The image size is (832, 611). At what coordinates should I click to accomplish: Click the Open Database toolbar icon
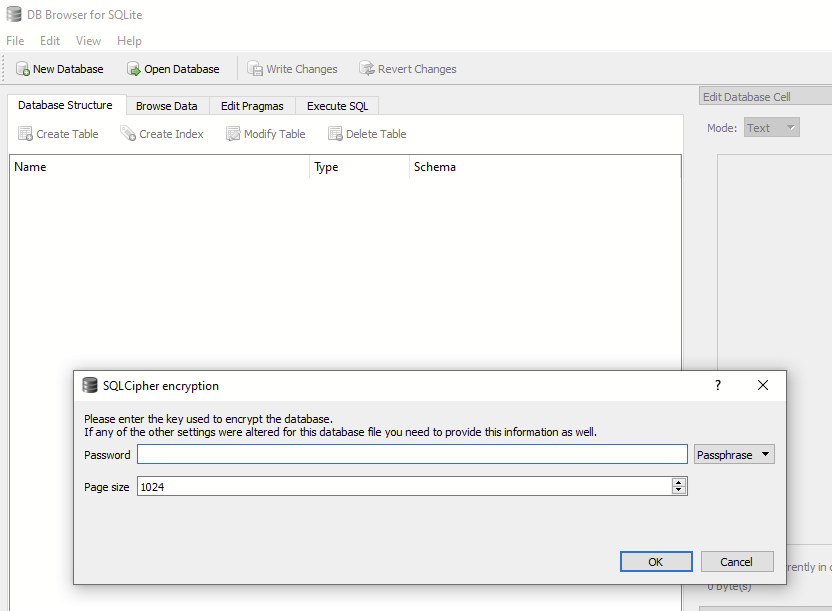coord(134,69)
